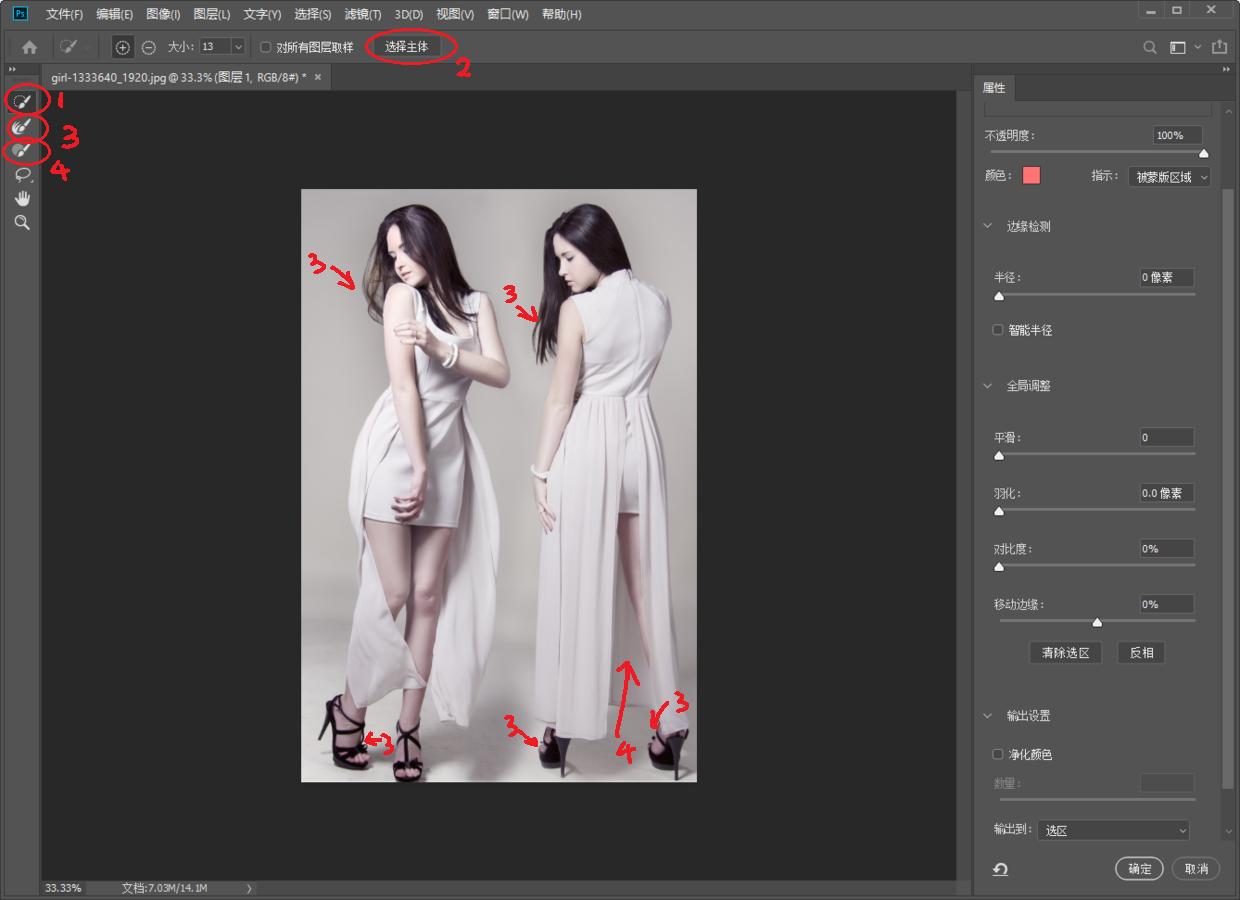1240x900 pixels.
Task: Select the Lasso tool in the toolbar
Action: [x=23, y=174]
